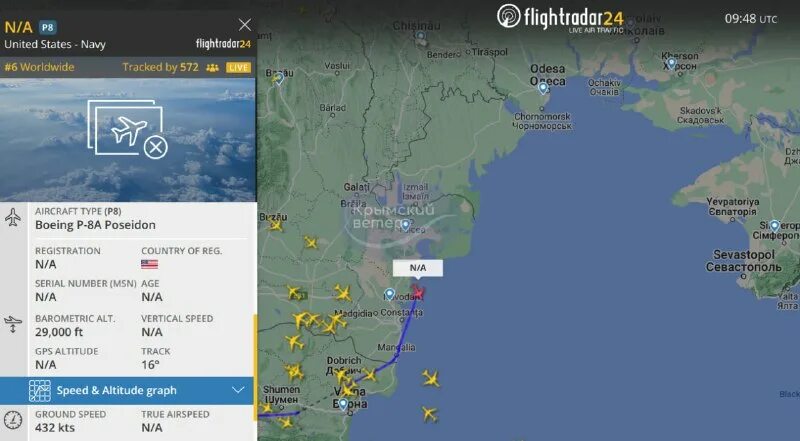Select the Varna airport pin
This screenshot has width=800, height=441.
pos(343,404)
